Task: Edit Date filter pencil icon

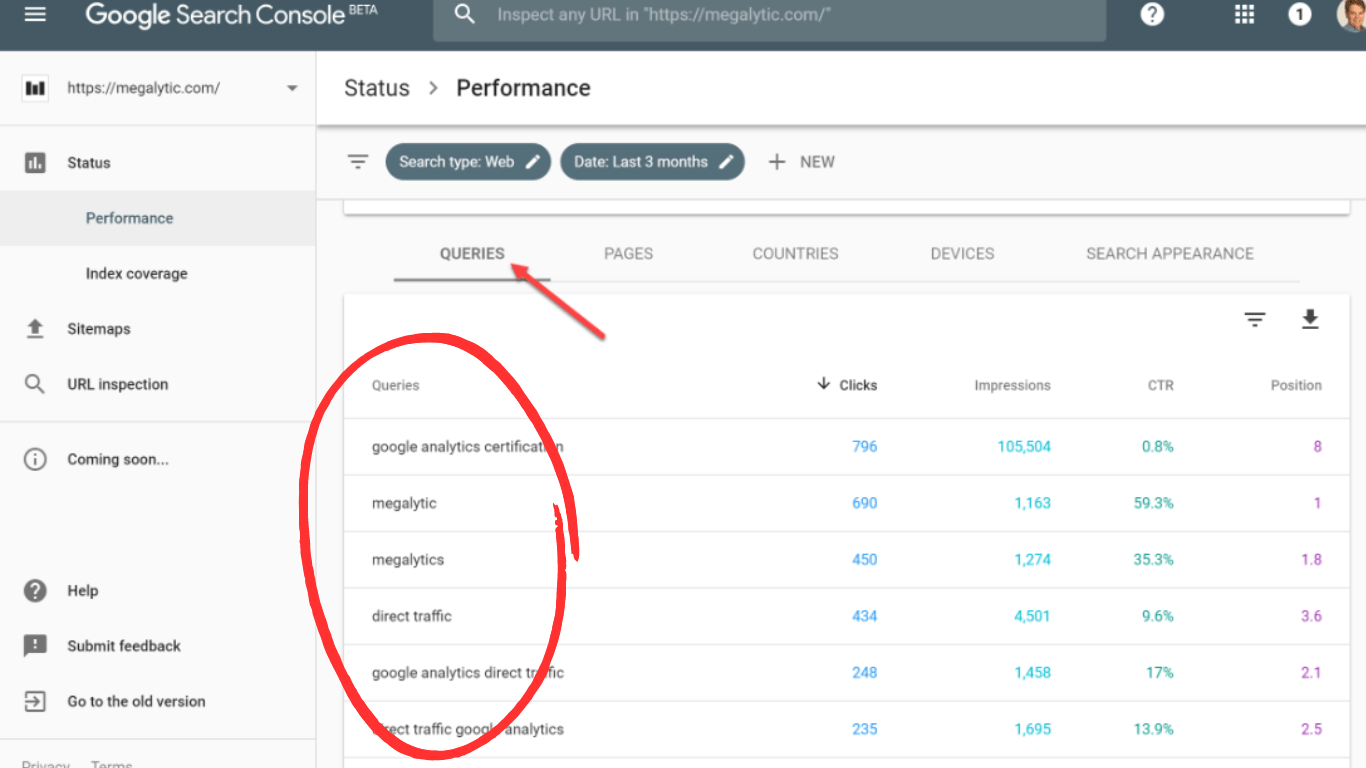Action: pos(727,162)
